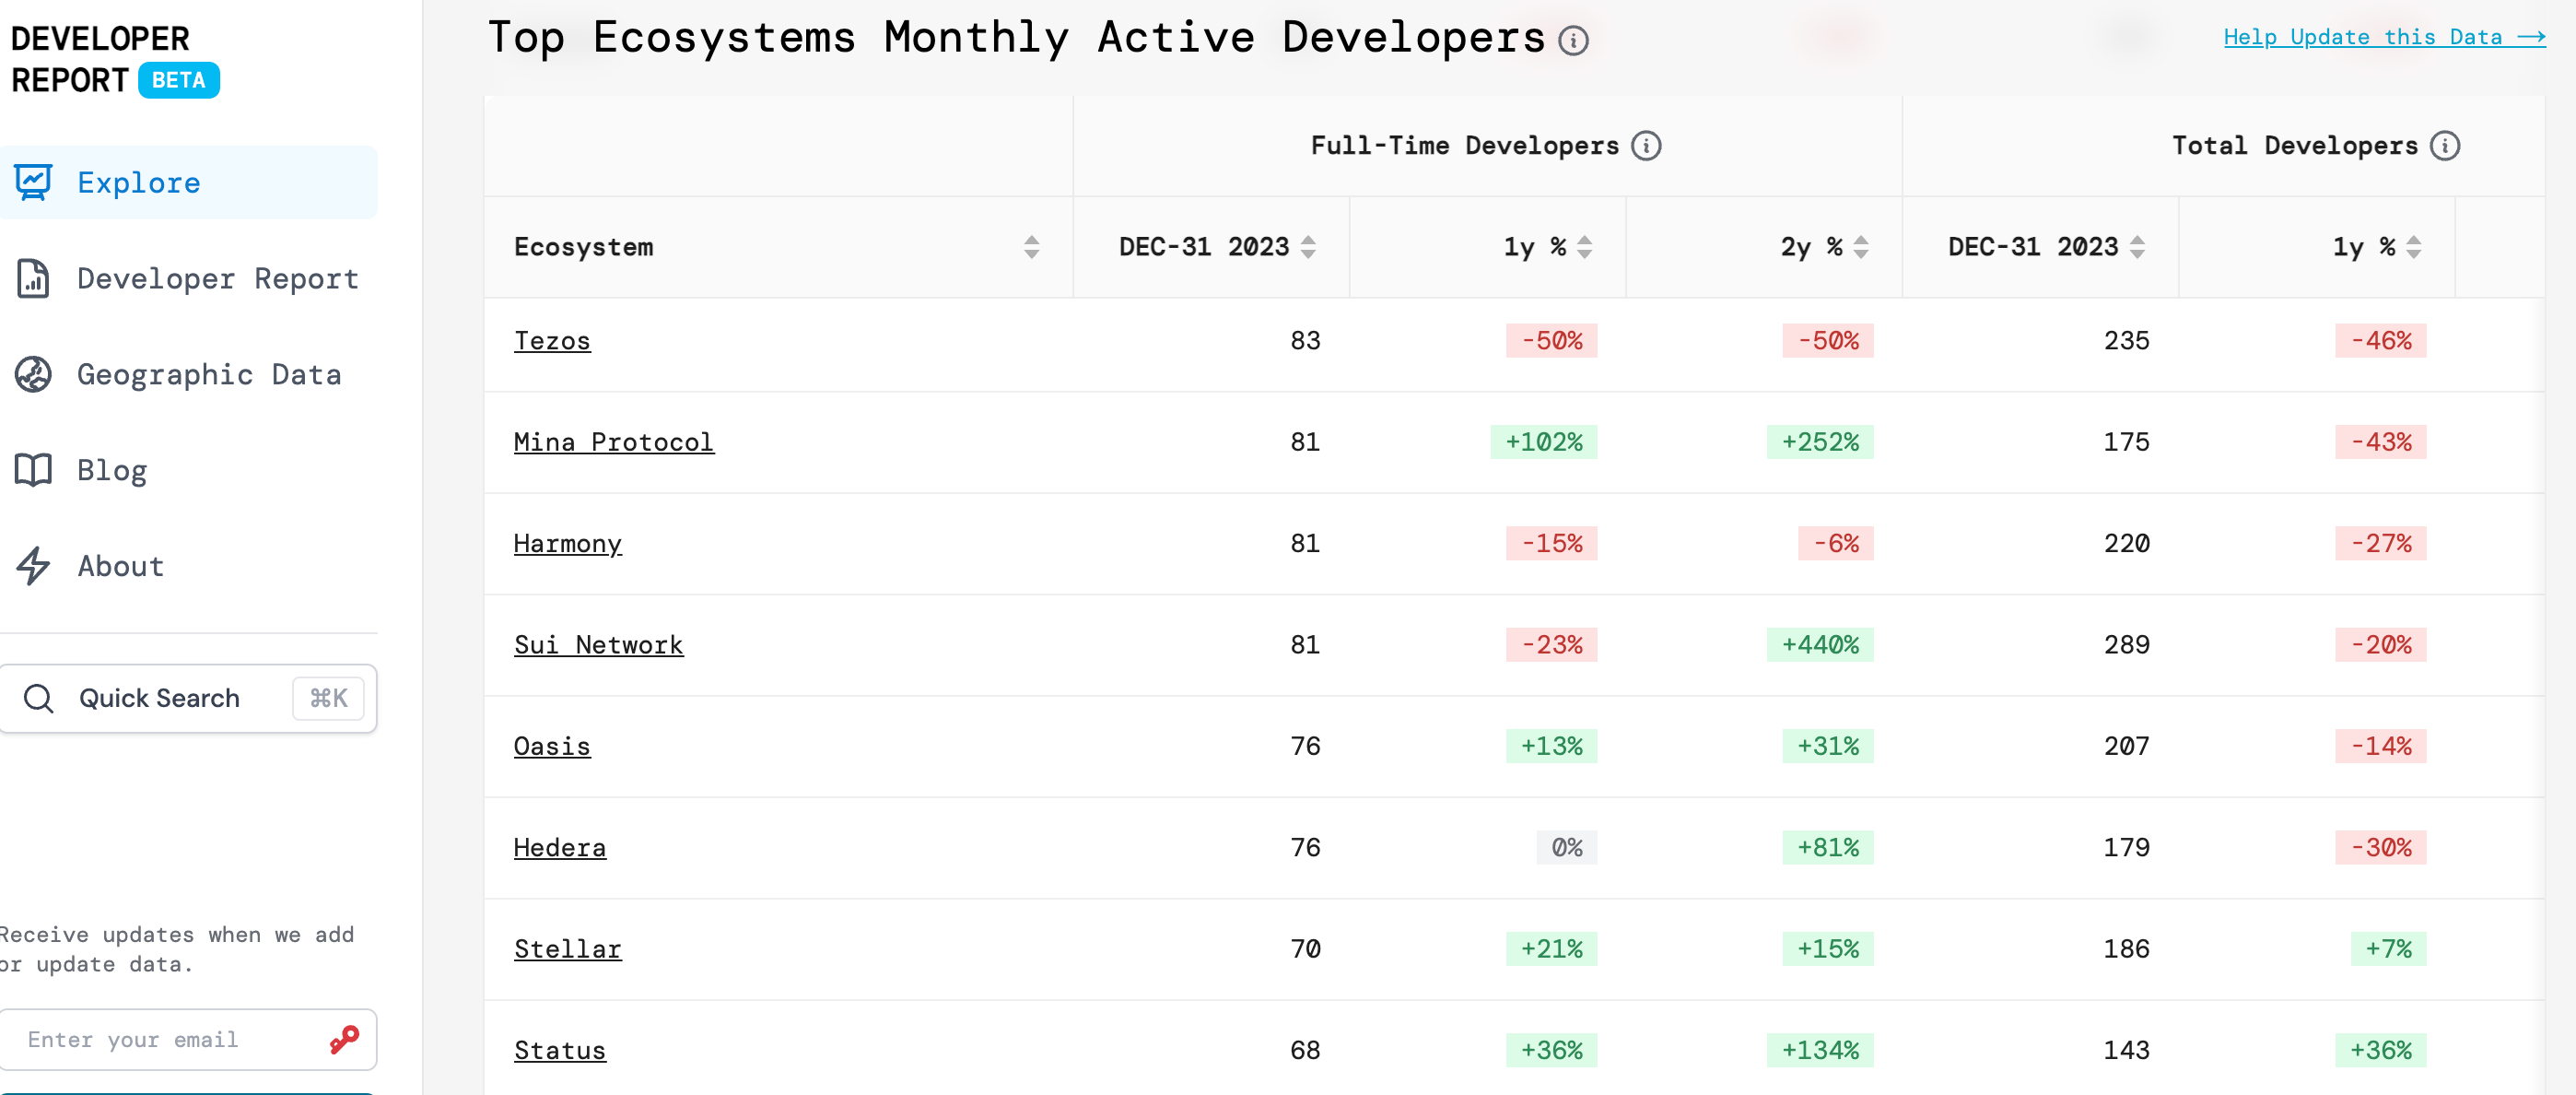Image resolution: width=2576 pixels, height=1095 pixels.
Task: Click the Developer Report document icon
Action: coord(33,278)
